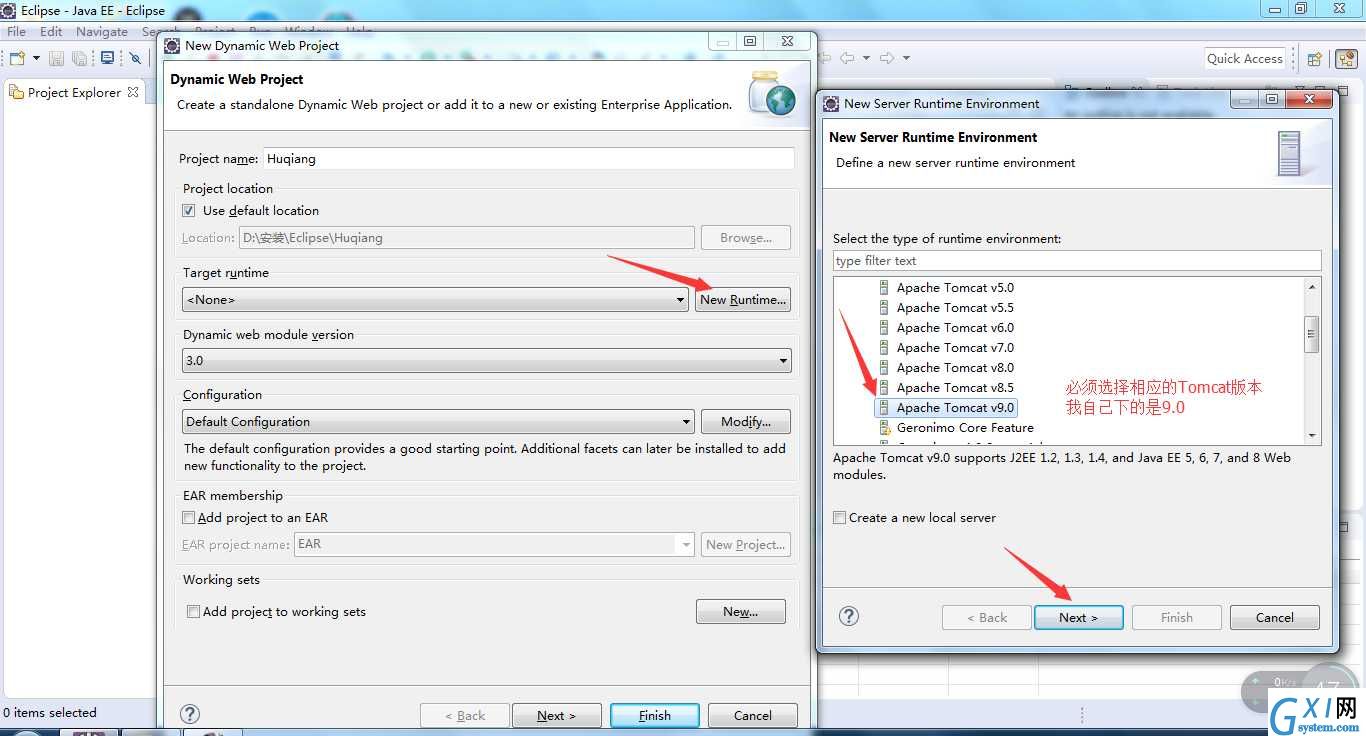This screenshot has width=1366, height=736.
Task: Click the type filter text box
Action: click(1077, 261)
